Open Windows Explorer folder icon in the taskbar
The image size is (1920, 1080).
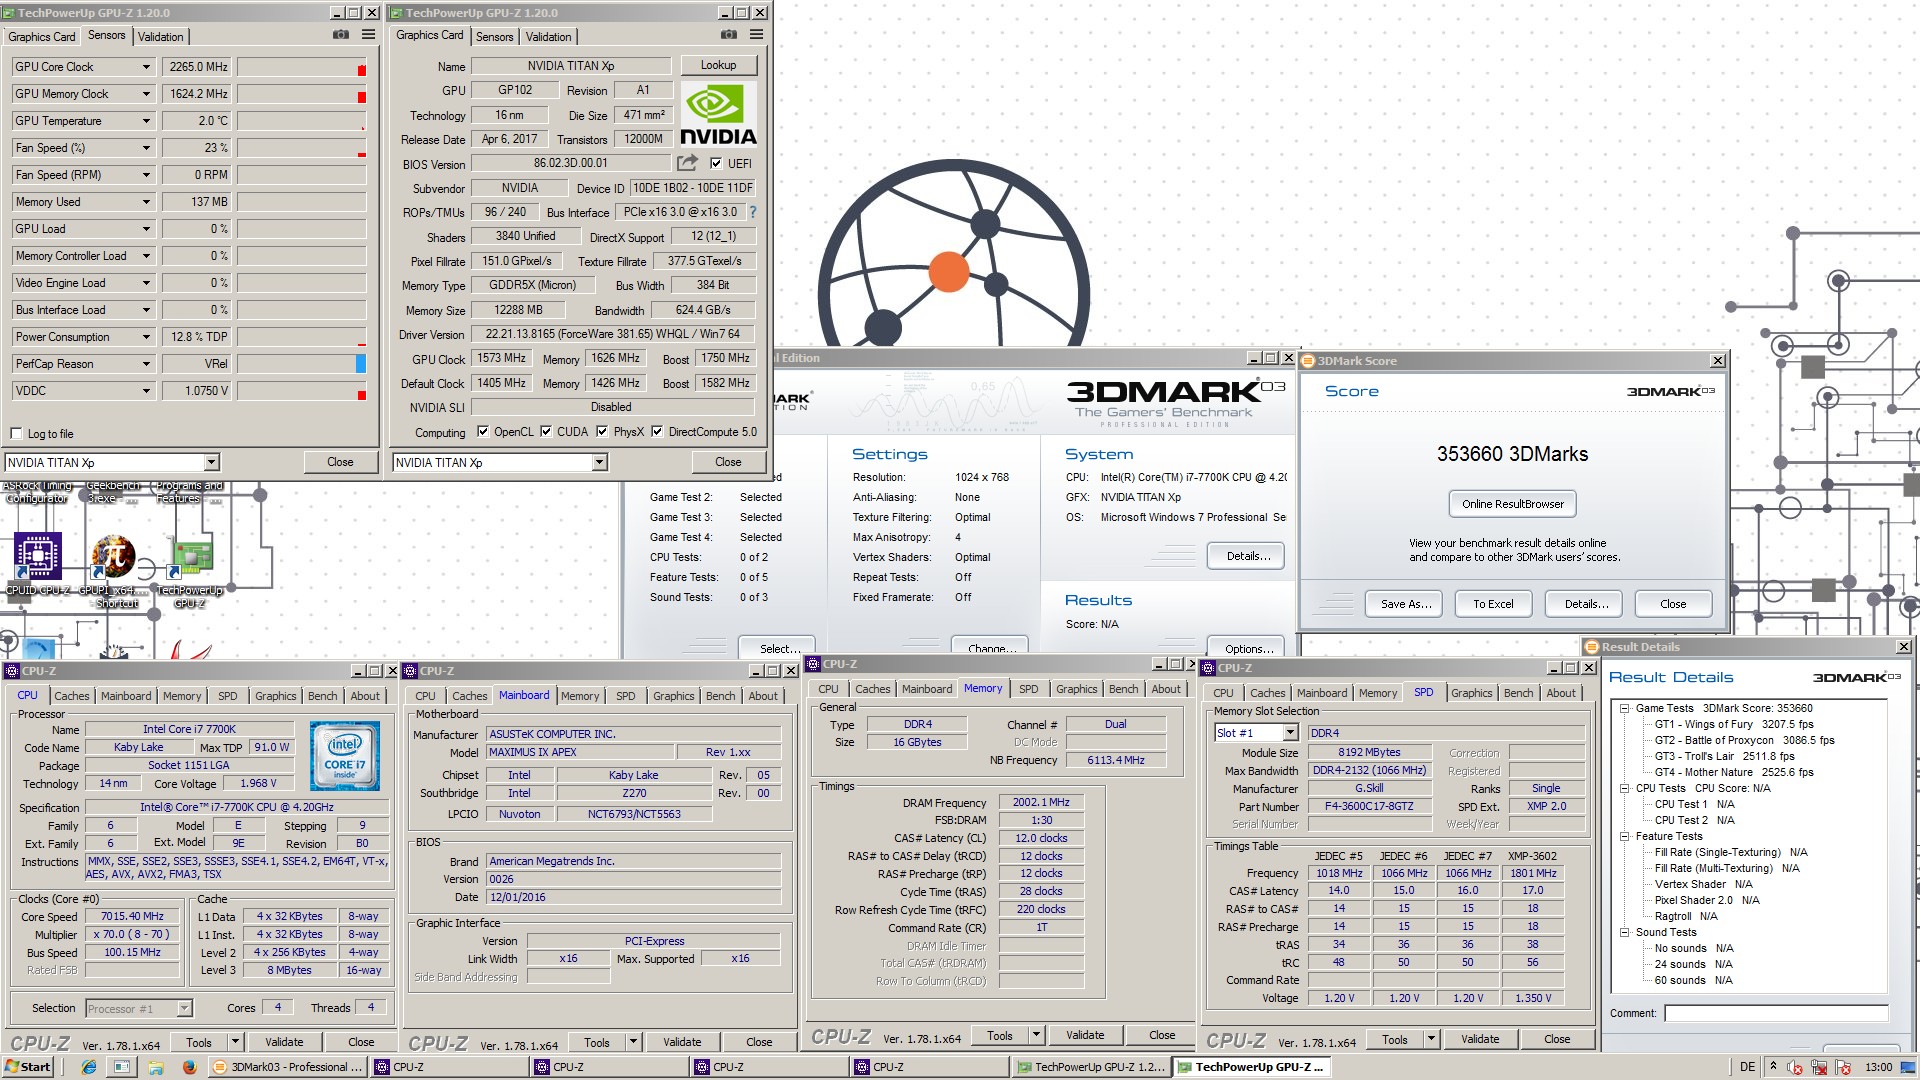pyautogui.click(x=155, y=1067)
